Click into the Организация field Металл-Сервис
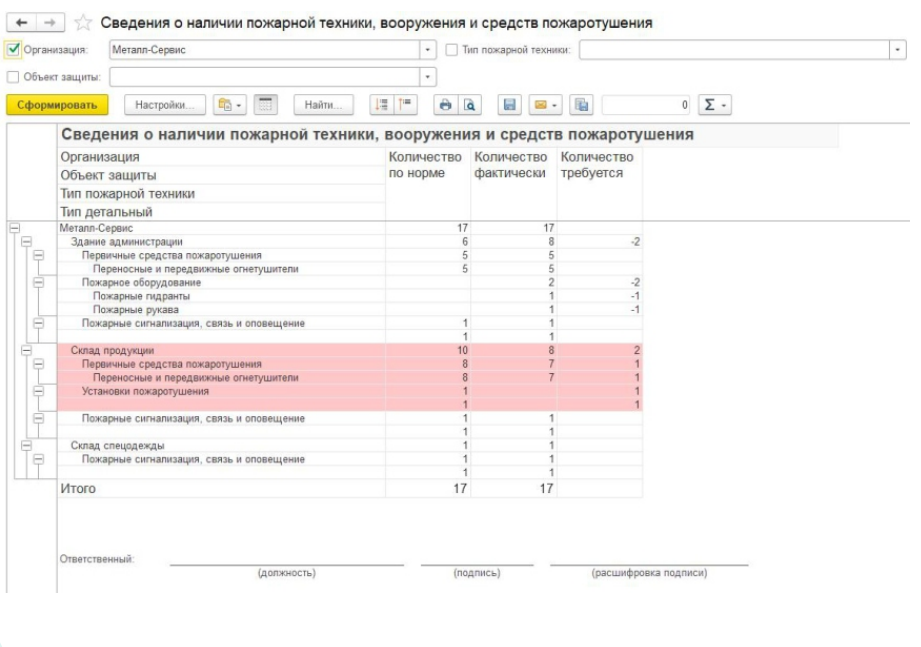921x647 pixels. tap(264, 50)
